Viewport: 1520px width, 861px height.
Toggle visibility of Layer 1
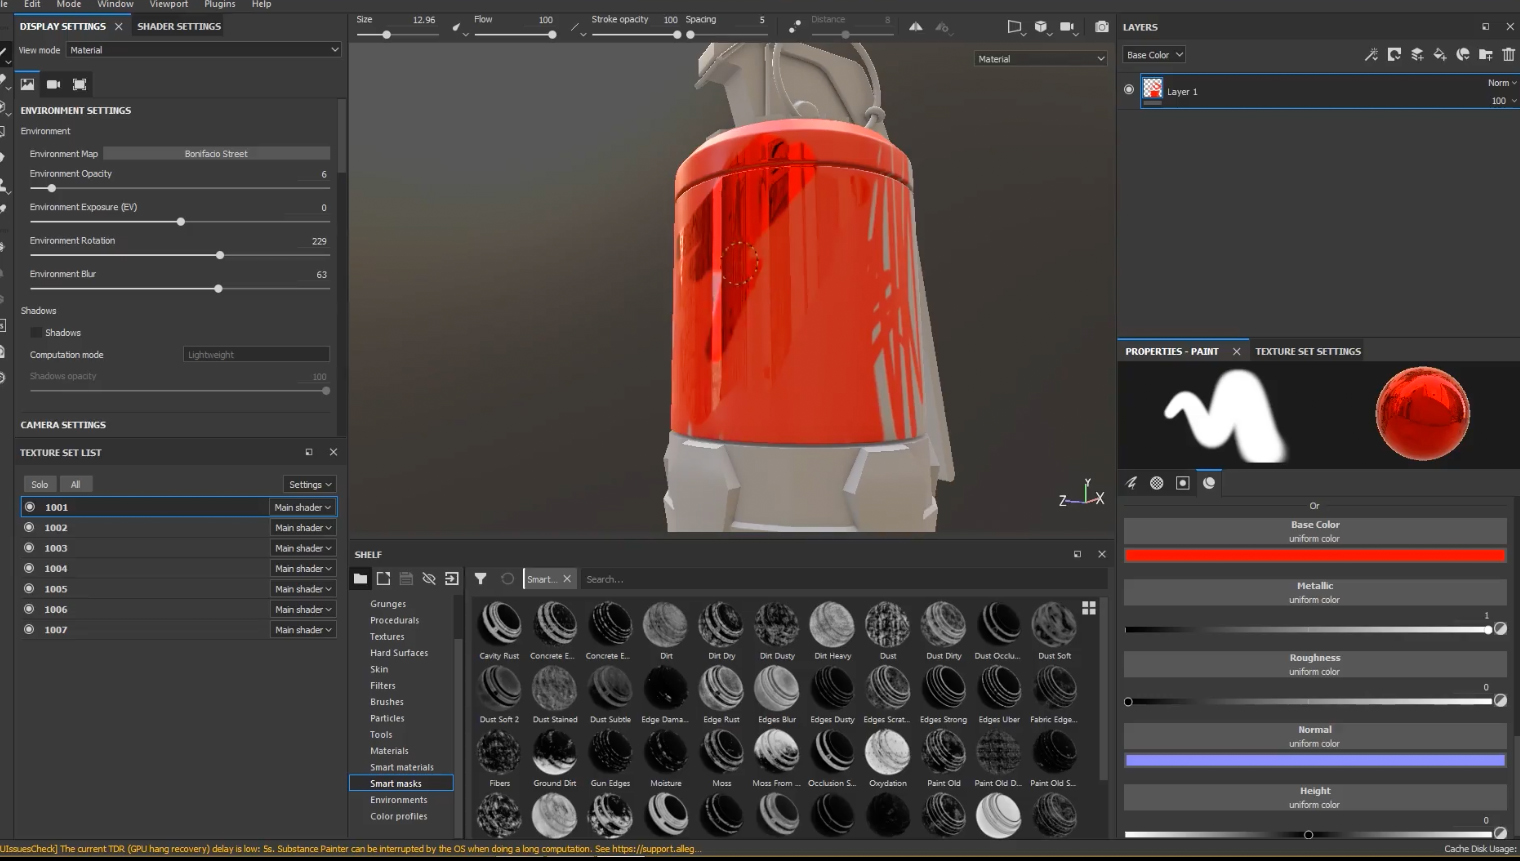tap(1129, 90)
